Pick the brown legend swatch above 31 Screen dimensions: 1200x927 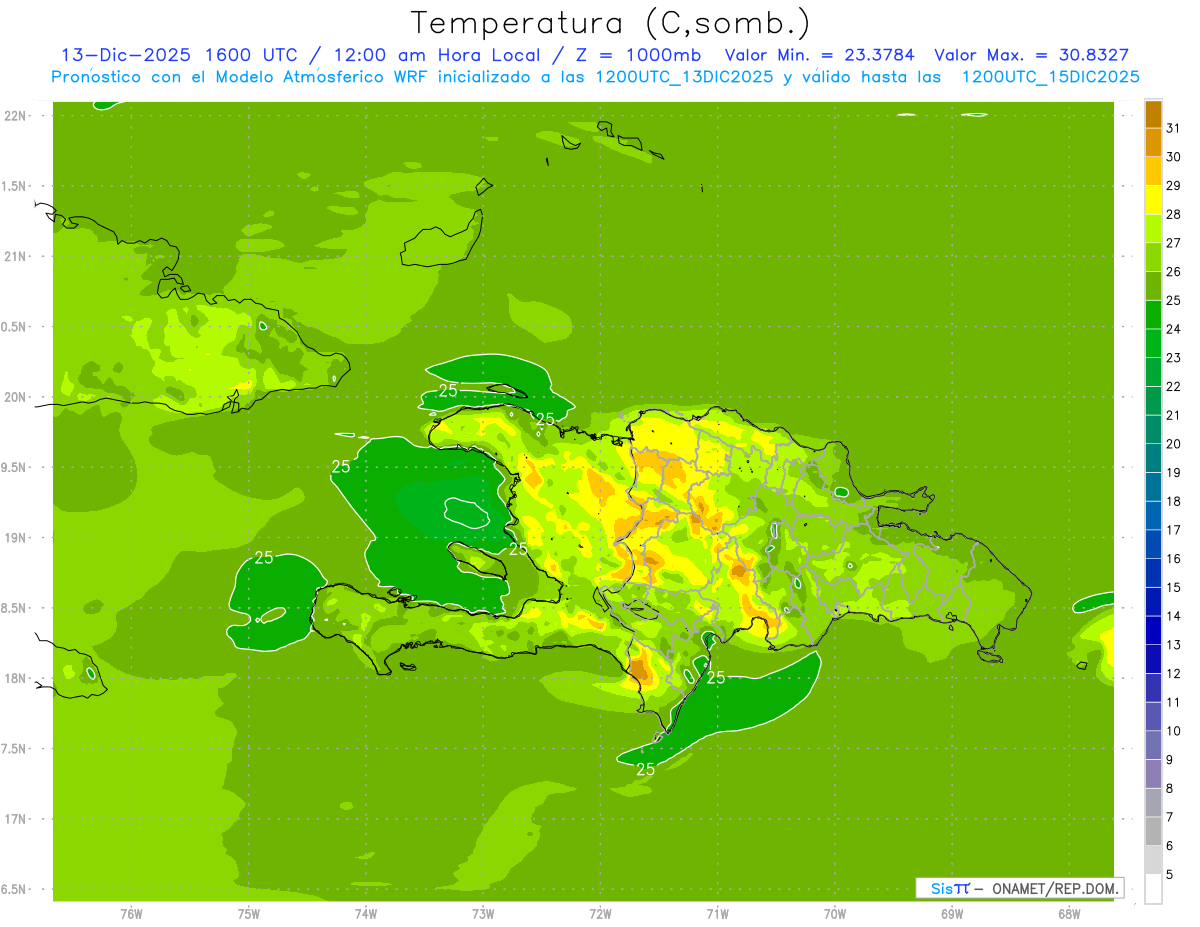point(1153,114)
